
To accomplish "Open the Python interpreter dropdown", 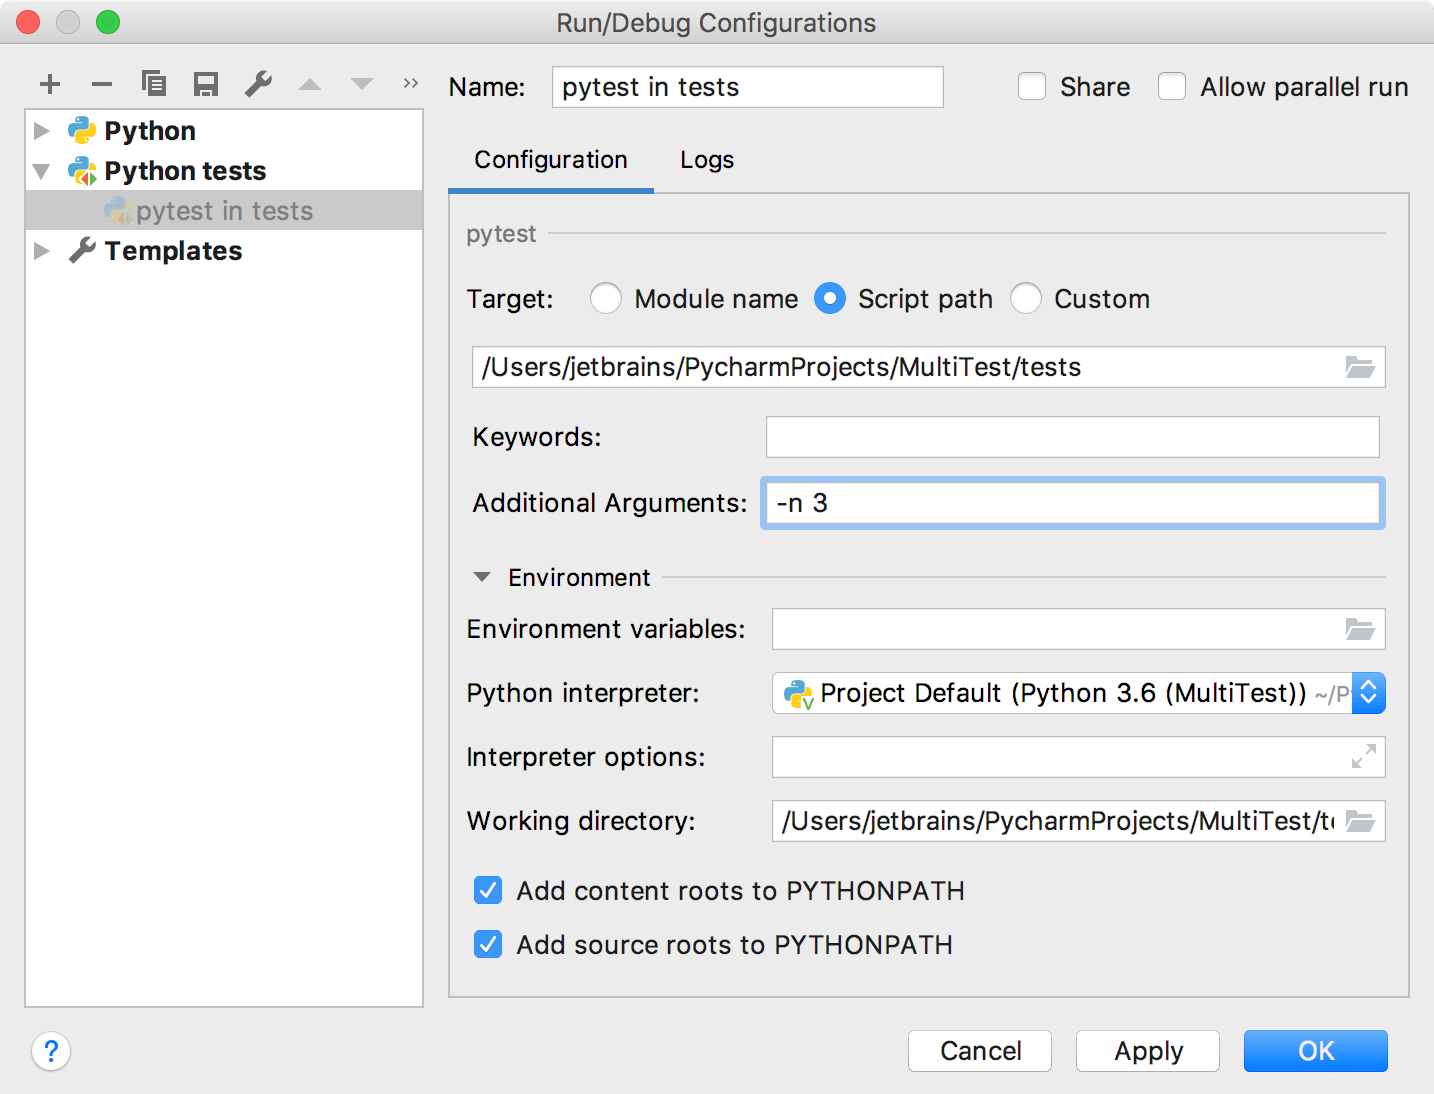I will point(1367,693).
